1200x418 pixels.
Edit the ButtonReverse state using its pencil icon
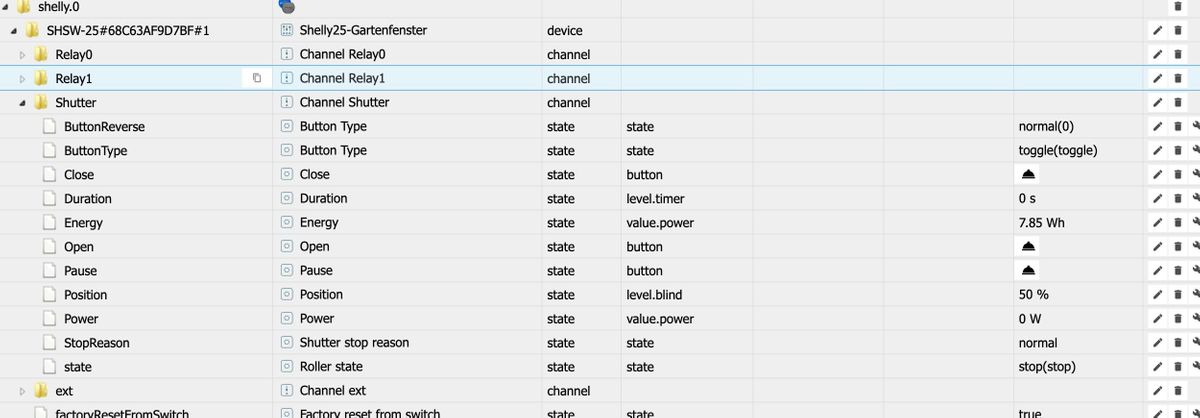(x=1157, y=126)
